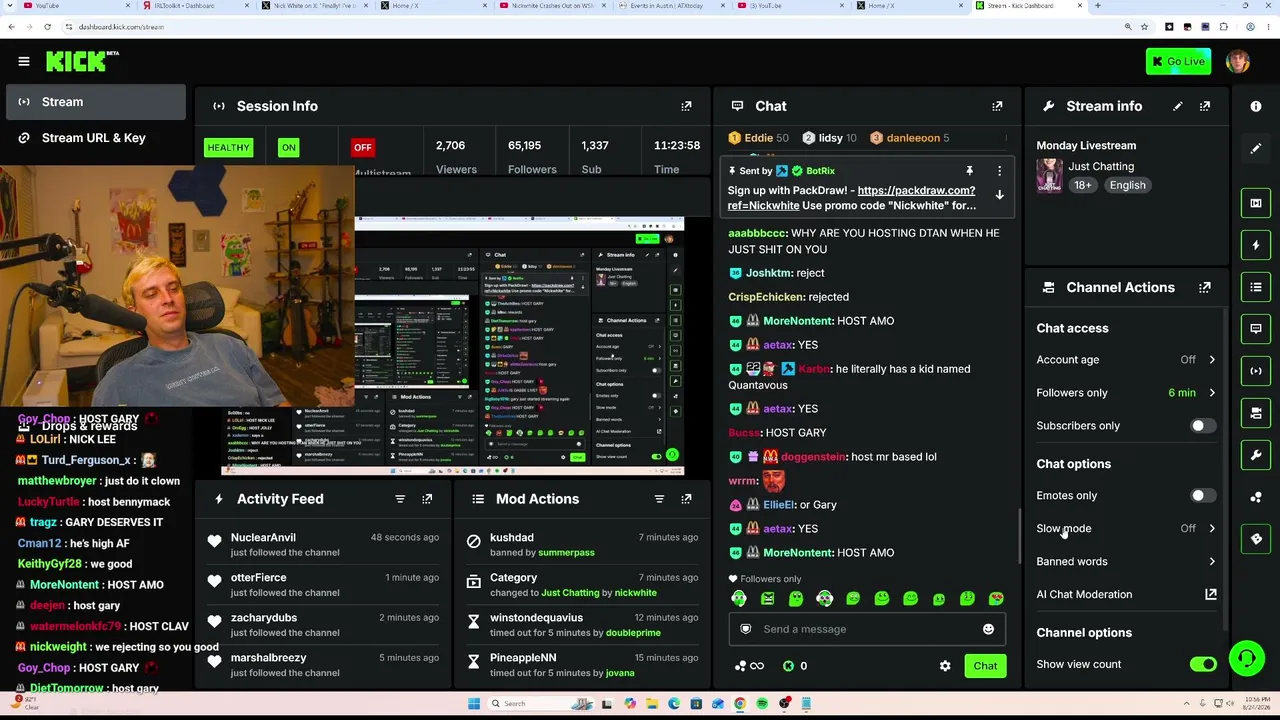Click the wrench icon in right sidebar
This screenshot has height=720, width=1280.
click(1256, 455)
